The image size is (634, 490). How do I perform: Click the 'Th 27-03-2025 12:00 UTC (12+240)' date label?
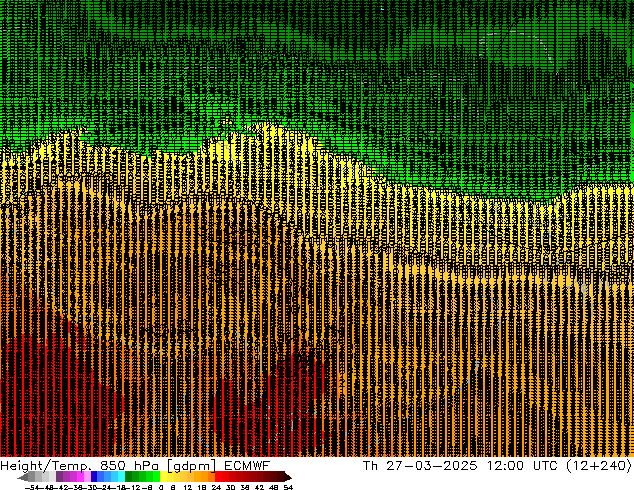pos(497,466)
